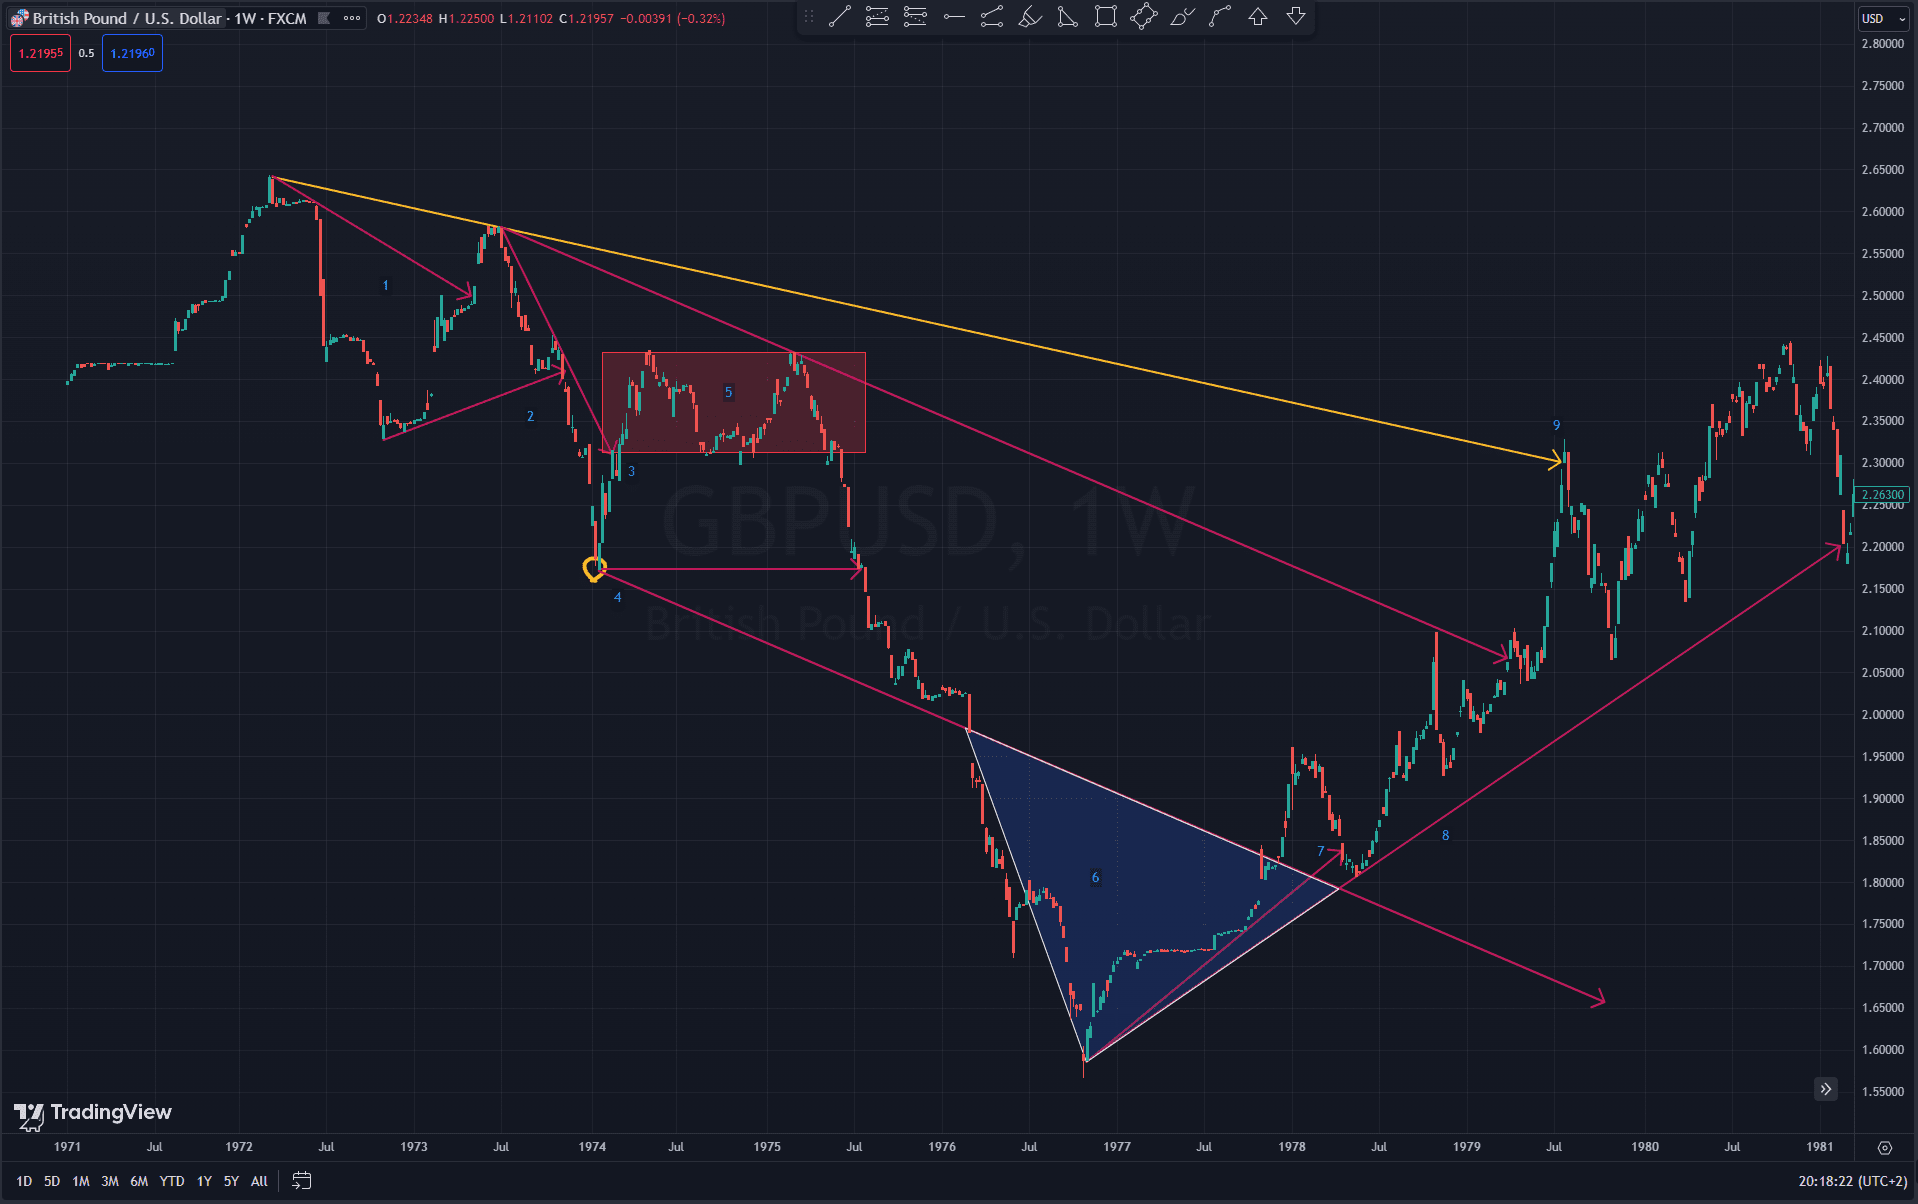The height and width of the screenshot is (1204, 1918).
Task: Set time range to 6M
Action: (139, 1181)
